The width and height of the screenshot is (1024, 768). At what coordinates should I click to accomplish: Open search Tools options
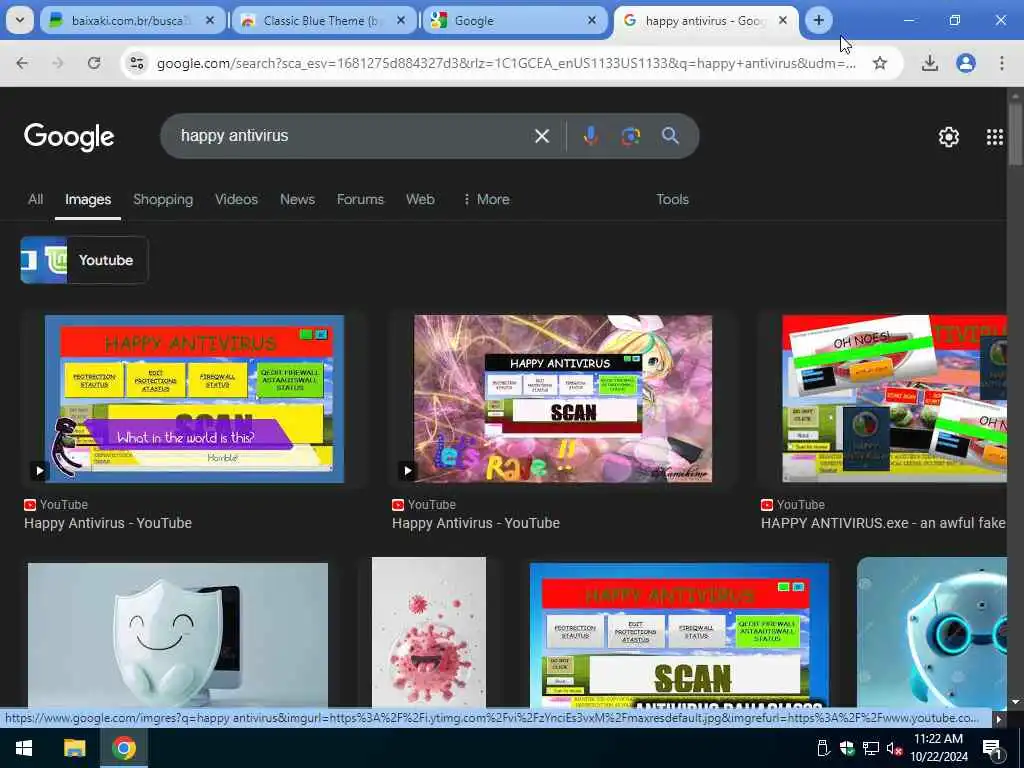(x=672, y=199)
